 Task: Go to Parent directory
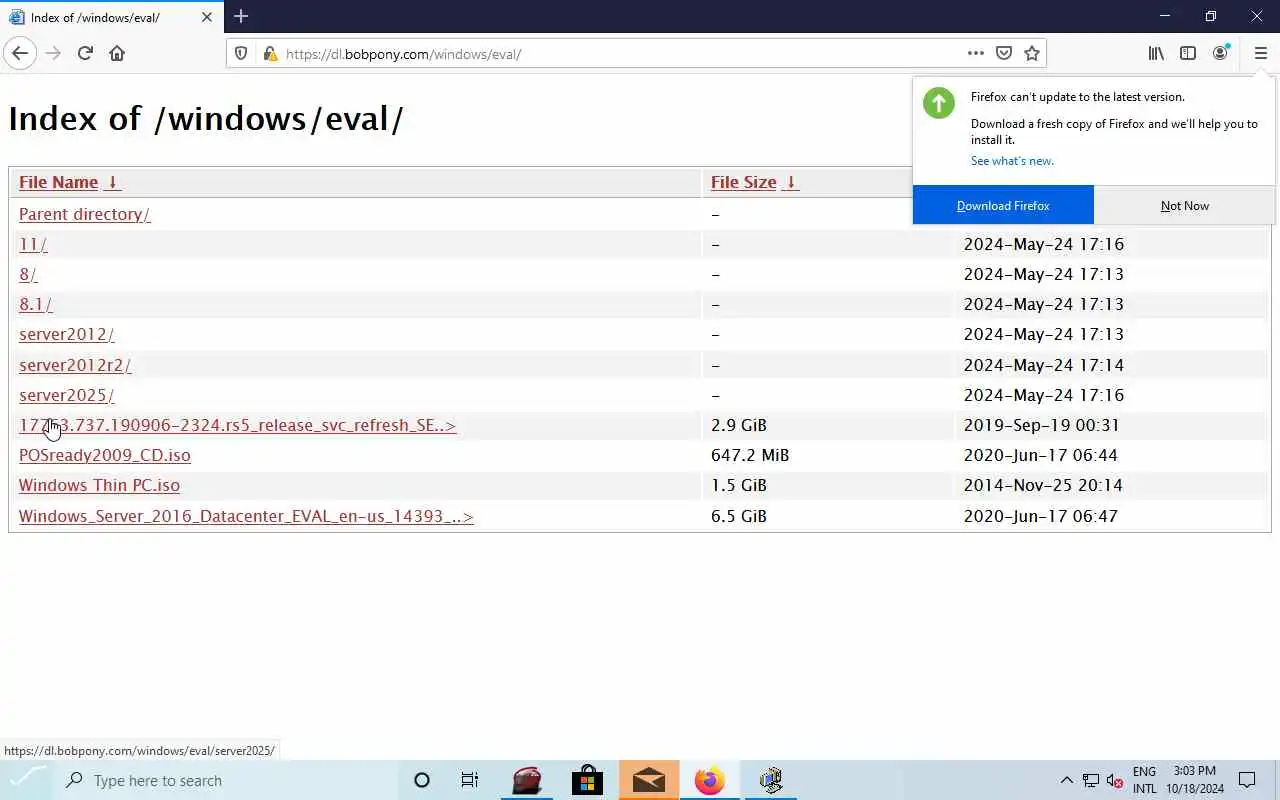pos(84,214)
